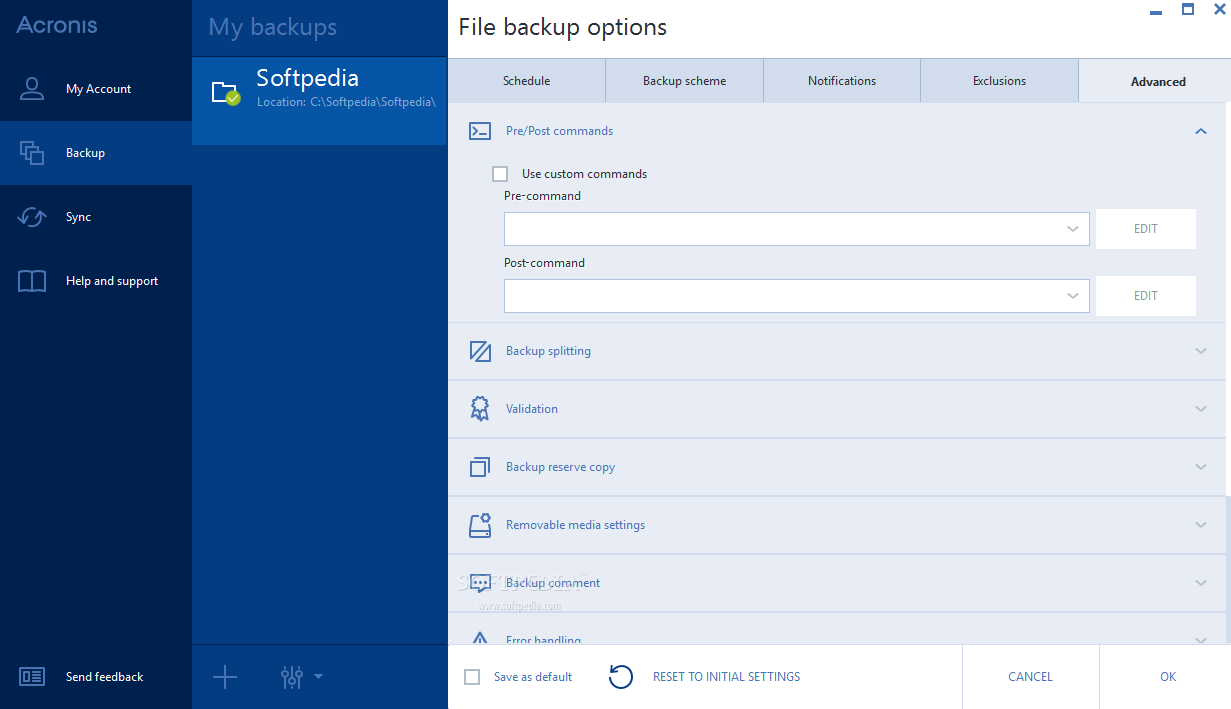The image size is (1231, 709).
Task: Enable Use custom commands checkbox
Action: (x=500, y=174)
